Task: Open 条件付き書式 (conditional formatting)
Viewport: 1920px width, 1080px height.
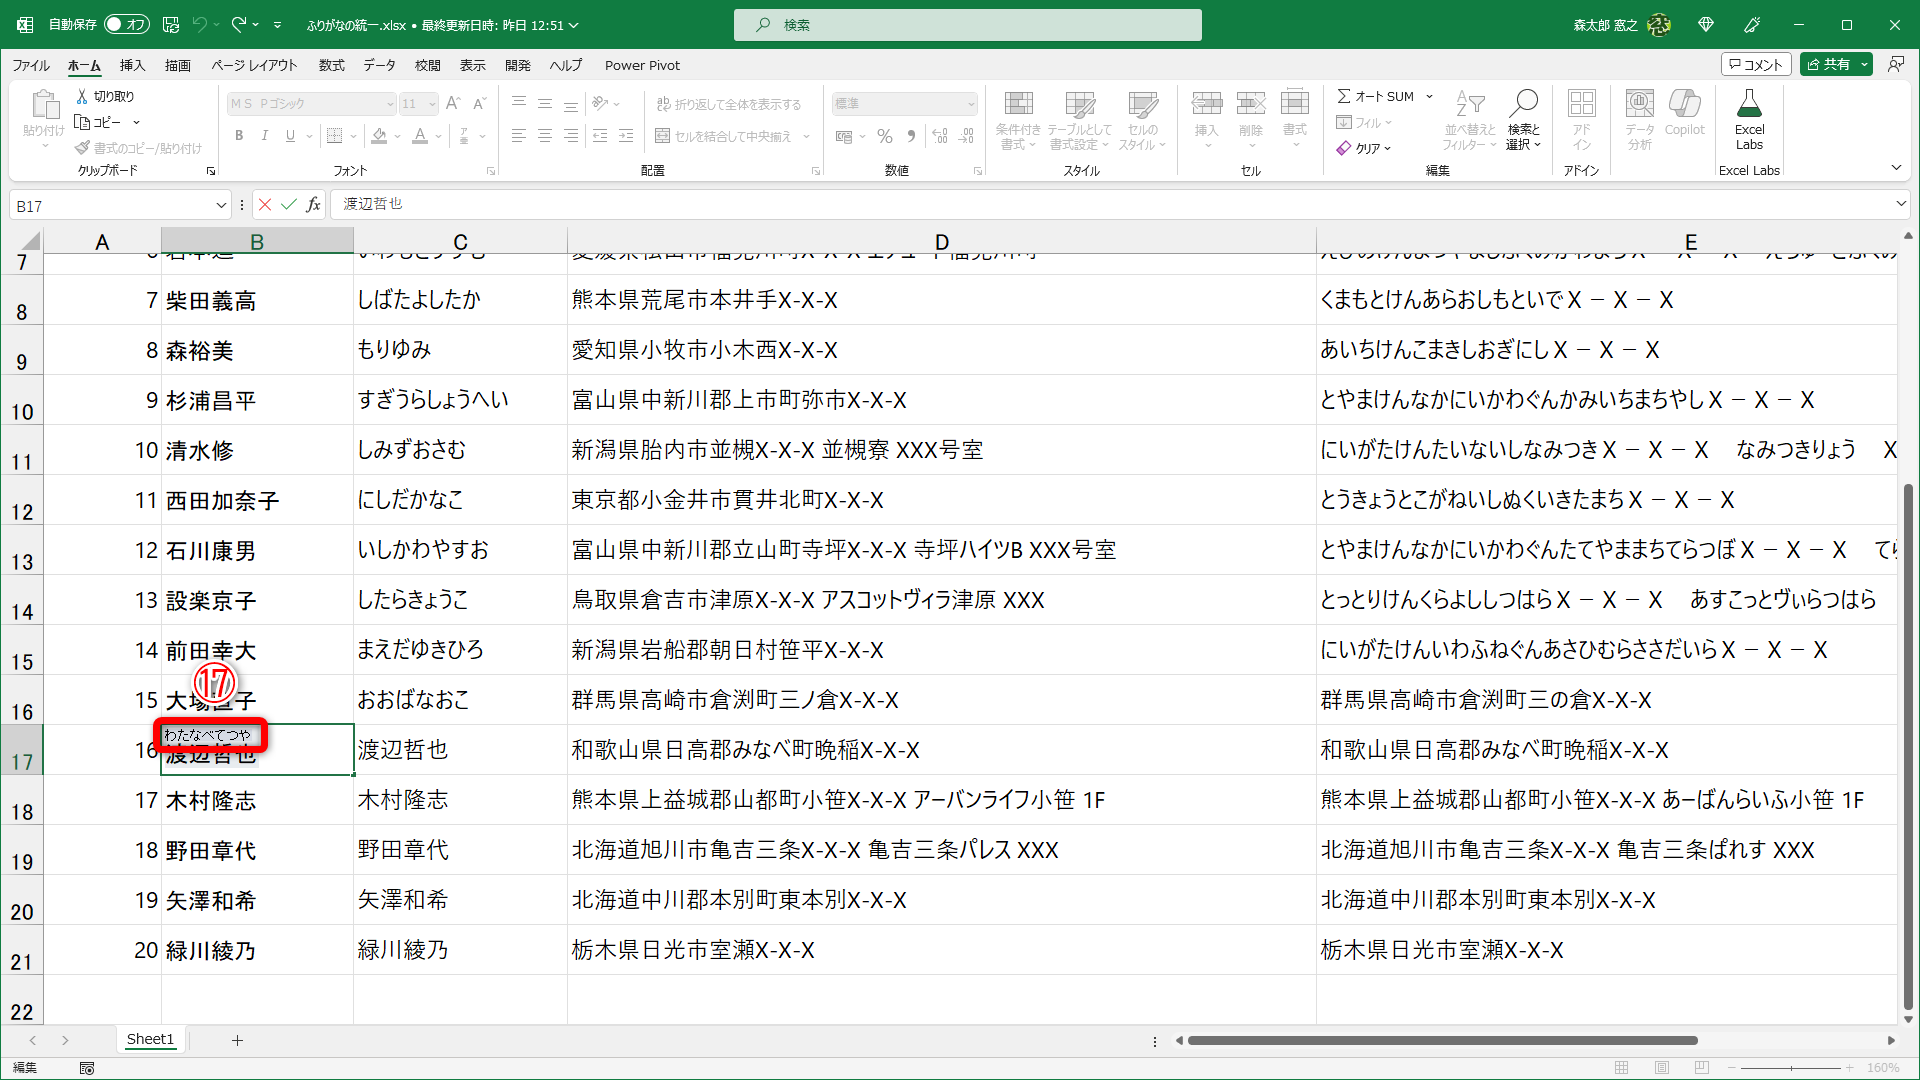Action: 1018,120
